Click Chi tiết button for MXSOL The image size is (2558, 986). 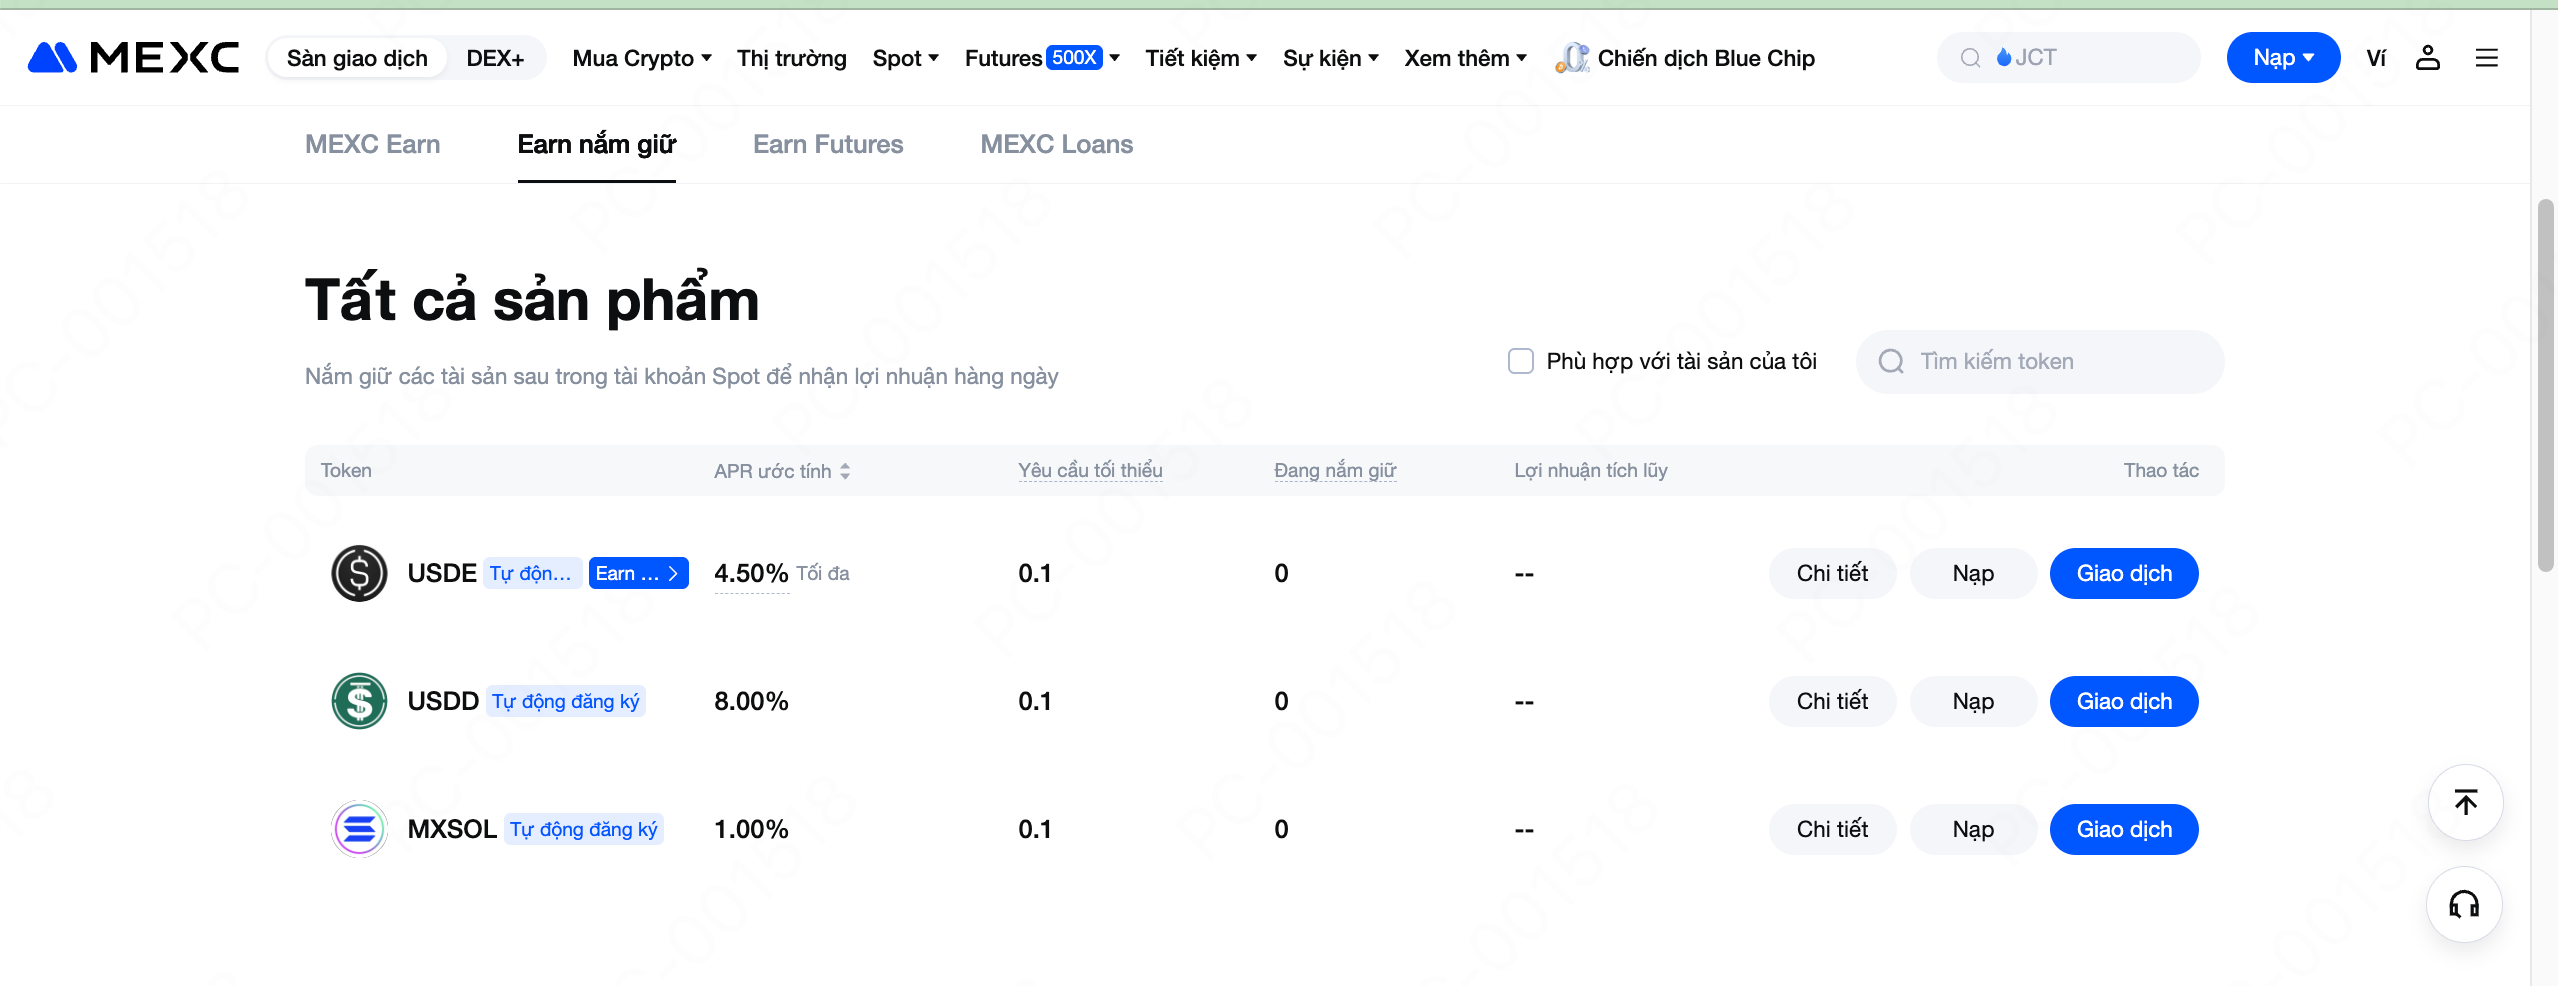tap(1831, 829)
